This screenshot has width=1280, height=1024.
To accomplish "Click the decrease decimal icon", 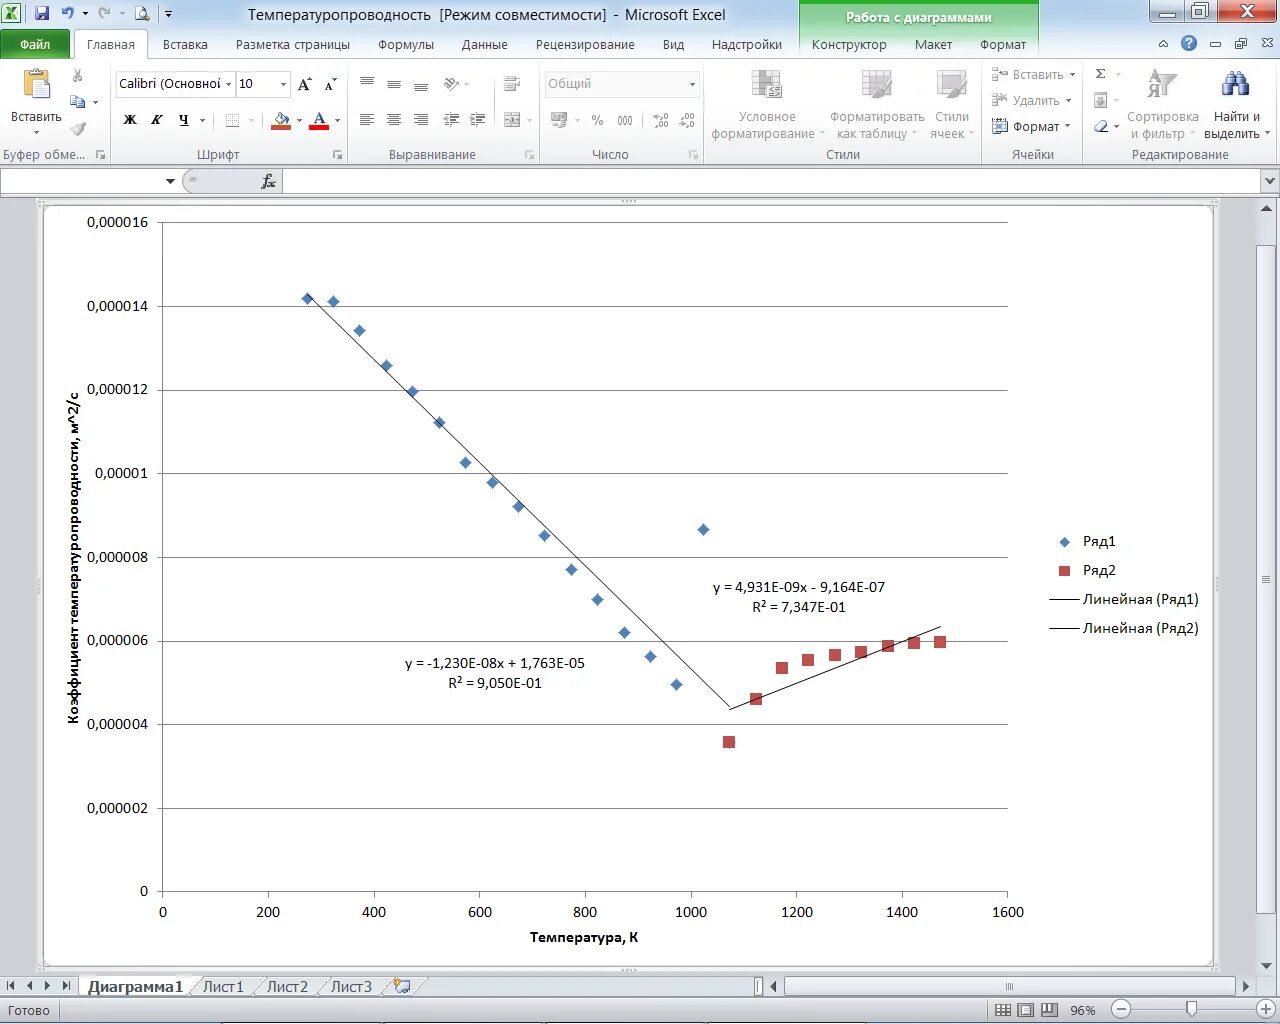I will click(x=687, y=120).
